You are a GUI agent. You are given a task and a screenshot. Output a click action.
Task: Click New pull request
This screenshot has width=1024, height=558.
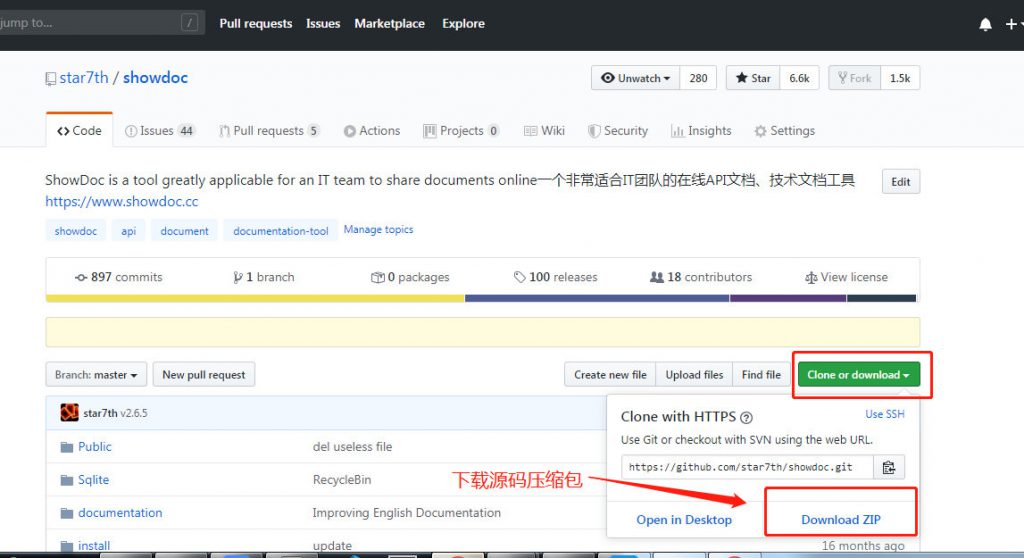(204, 374)
